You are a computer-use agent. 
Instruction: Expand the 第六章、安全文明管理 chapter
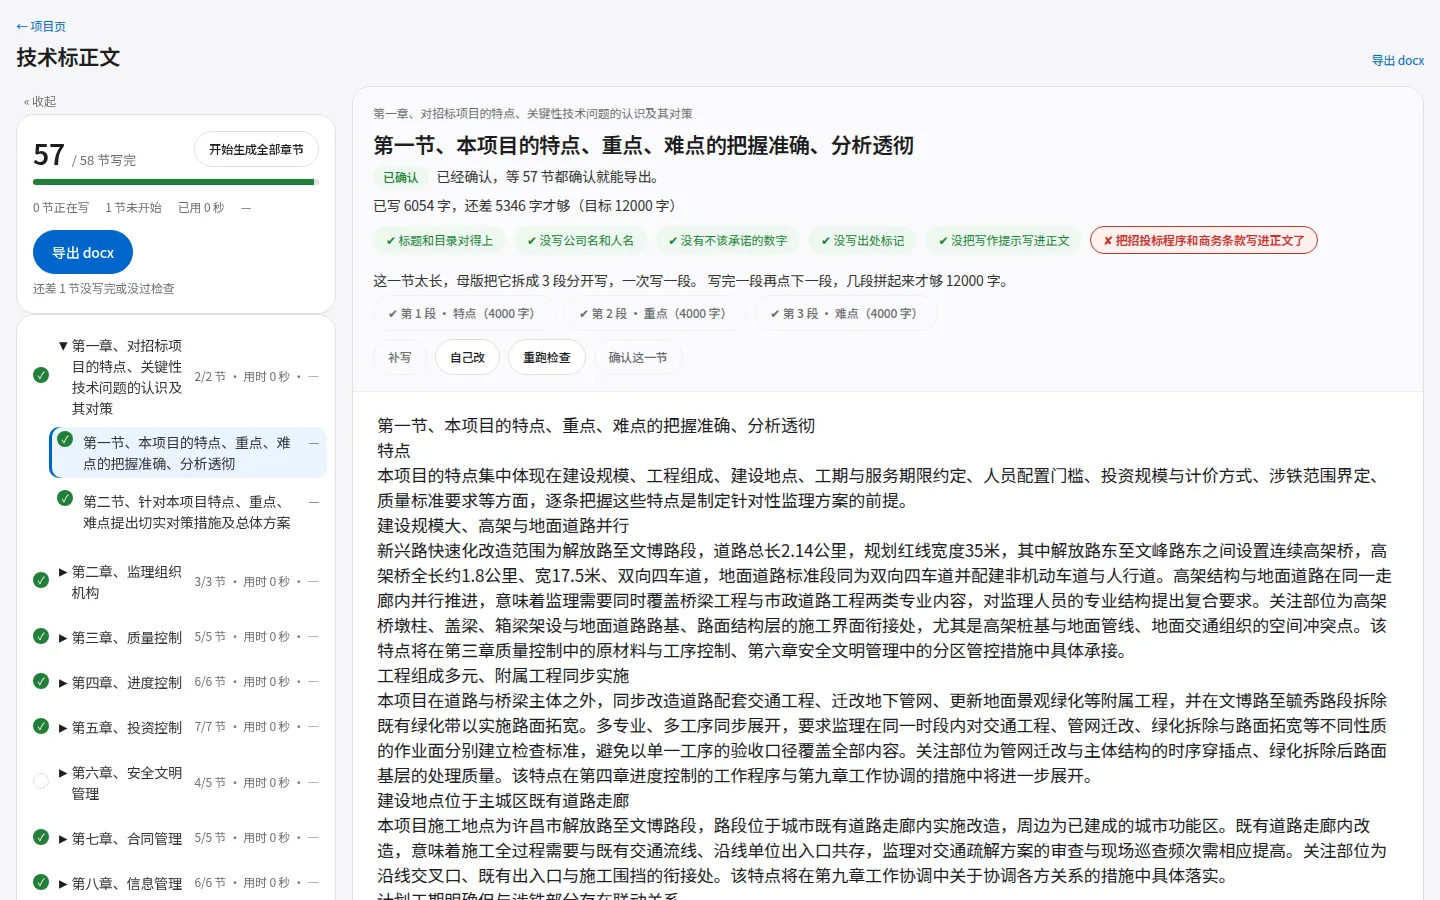pyautogui.click(x=63, y=773)
